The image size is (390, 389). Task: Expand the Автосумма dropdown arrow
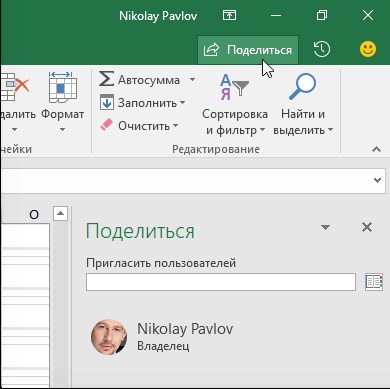pos(192,80)
